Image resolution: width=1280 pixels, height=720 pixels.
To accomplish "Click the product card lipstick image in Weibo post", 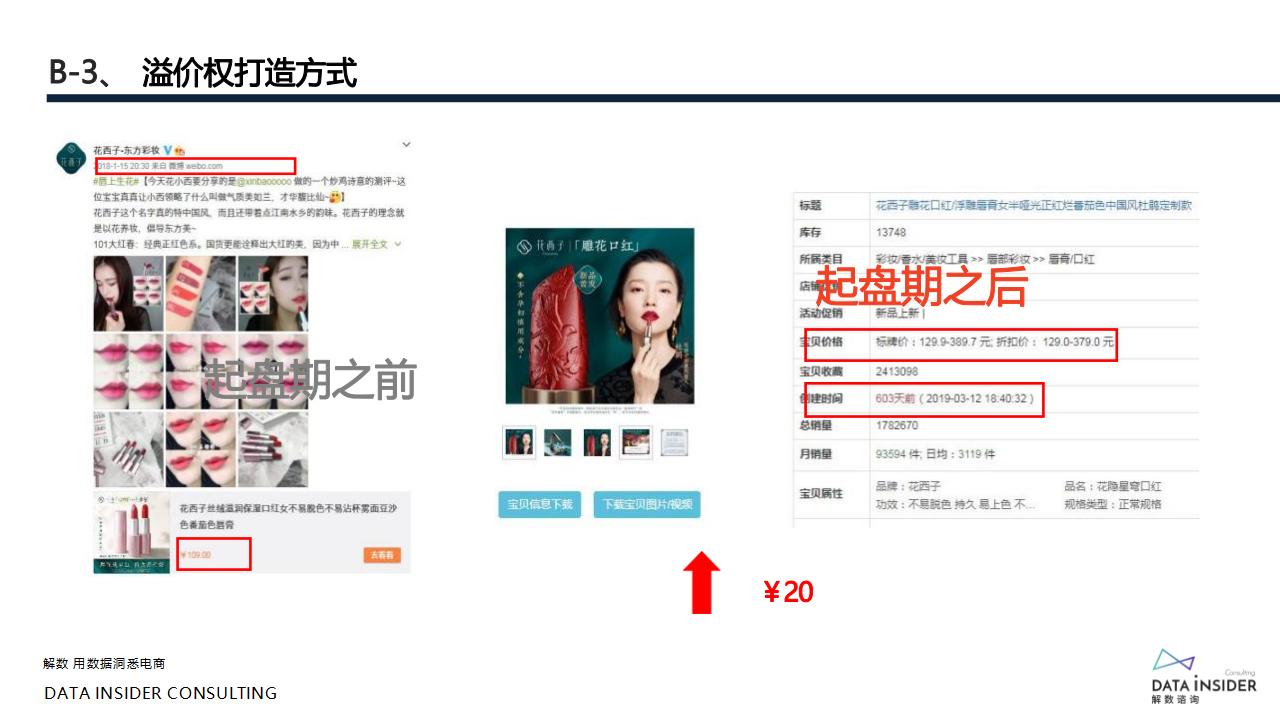I will pos(132,532).
